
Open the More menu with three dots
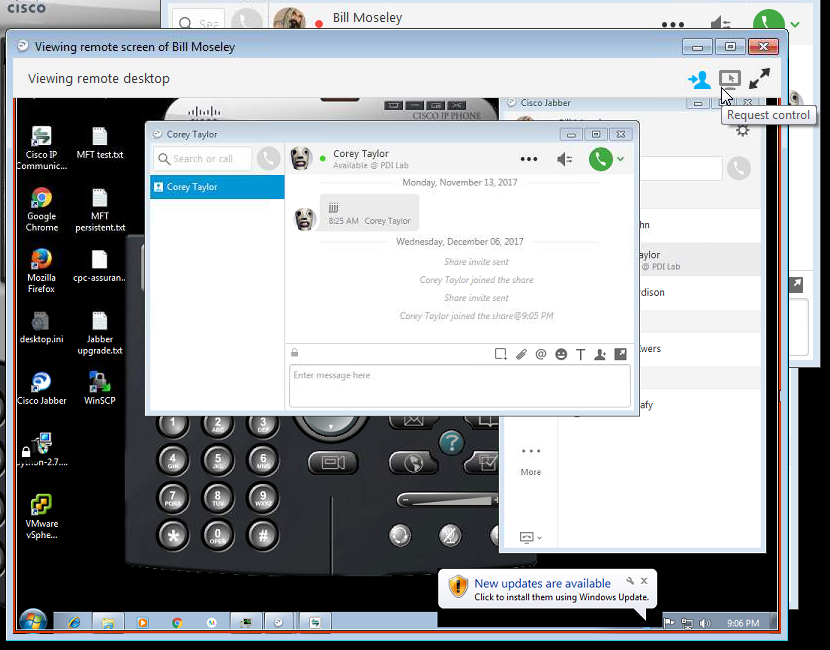click(x=528, y=157)
